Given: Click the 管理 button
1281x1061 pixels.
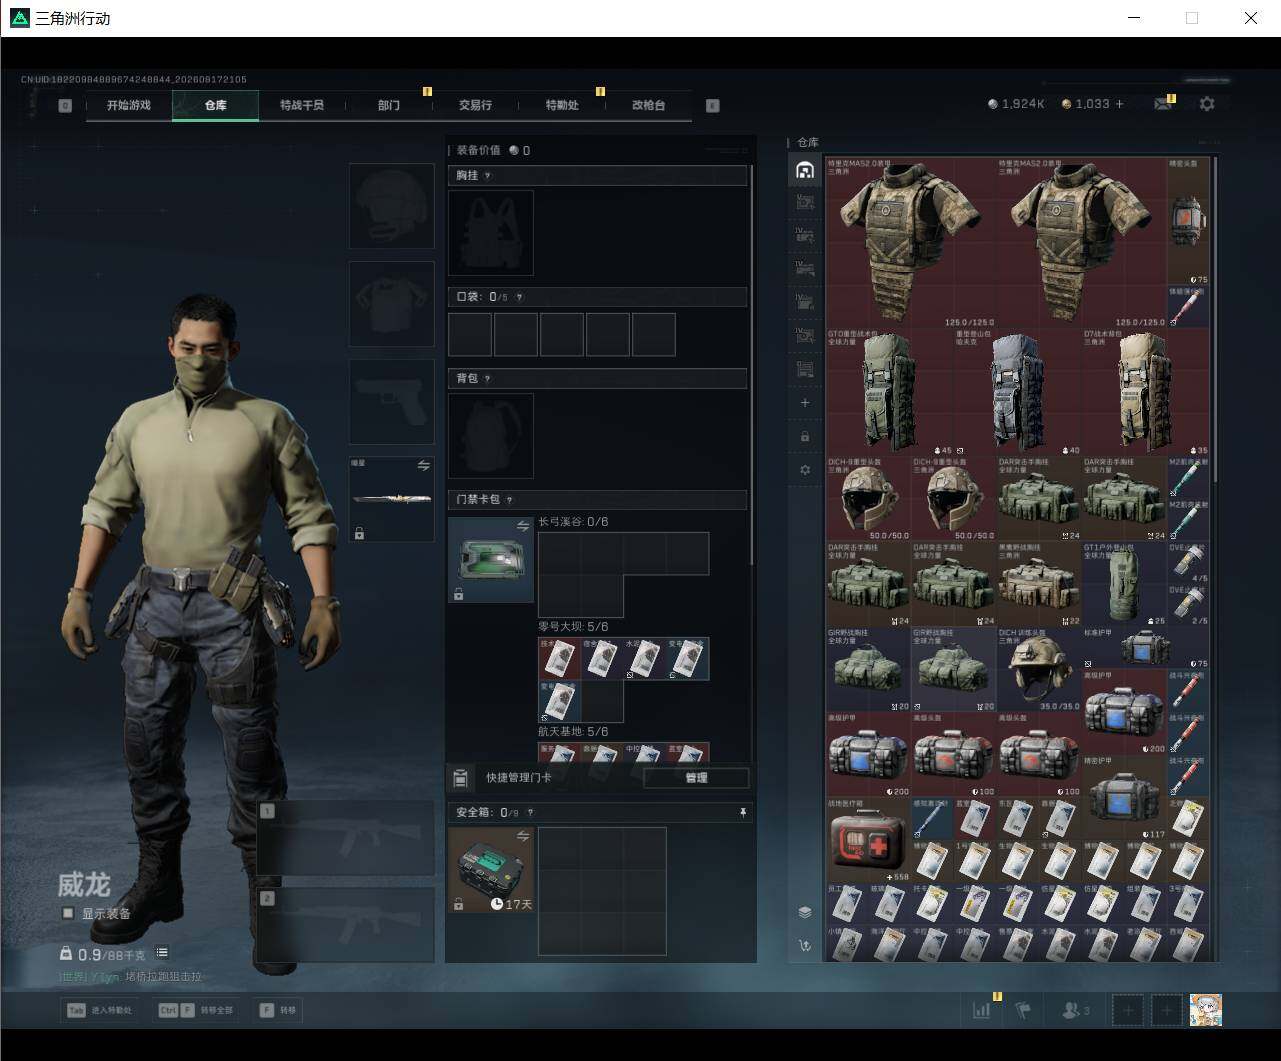Looking at the screenshot, I should (x=696, y=778).
